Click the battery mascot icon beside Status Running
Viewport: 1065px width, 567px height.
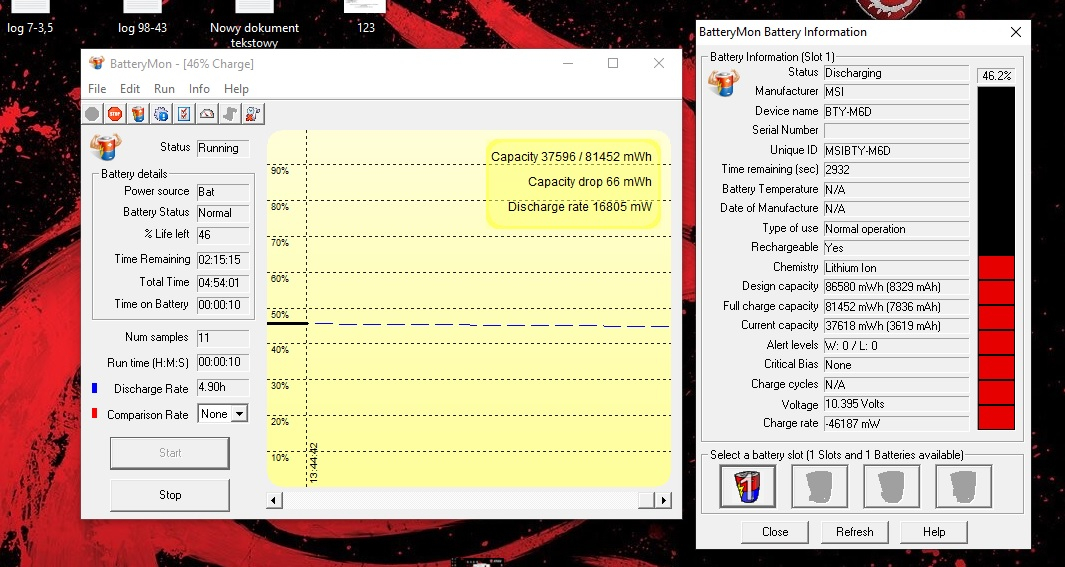[106, 147]
